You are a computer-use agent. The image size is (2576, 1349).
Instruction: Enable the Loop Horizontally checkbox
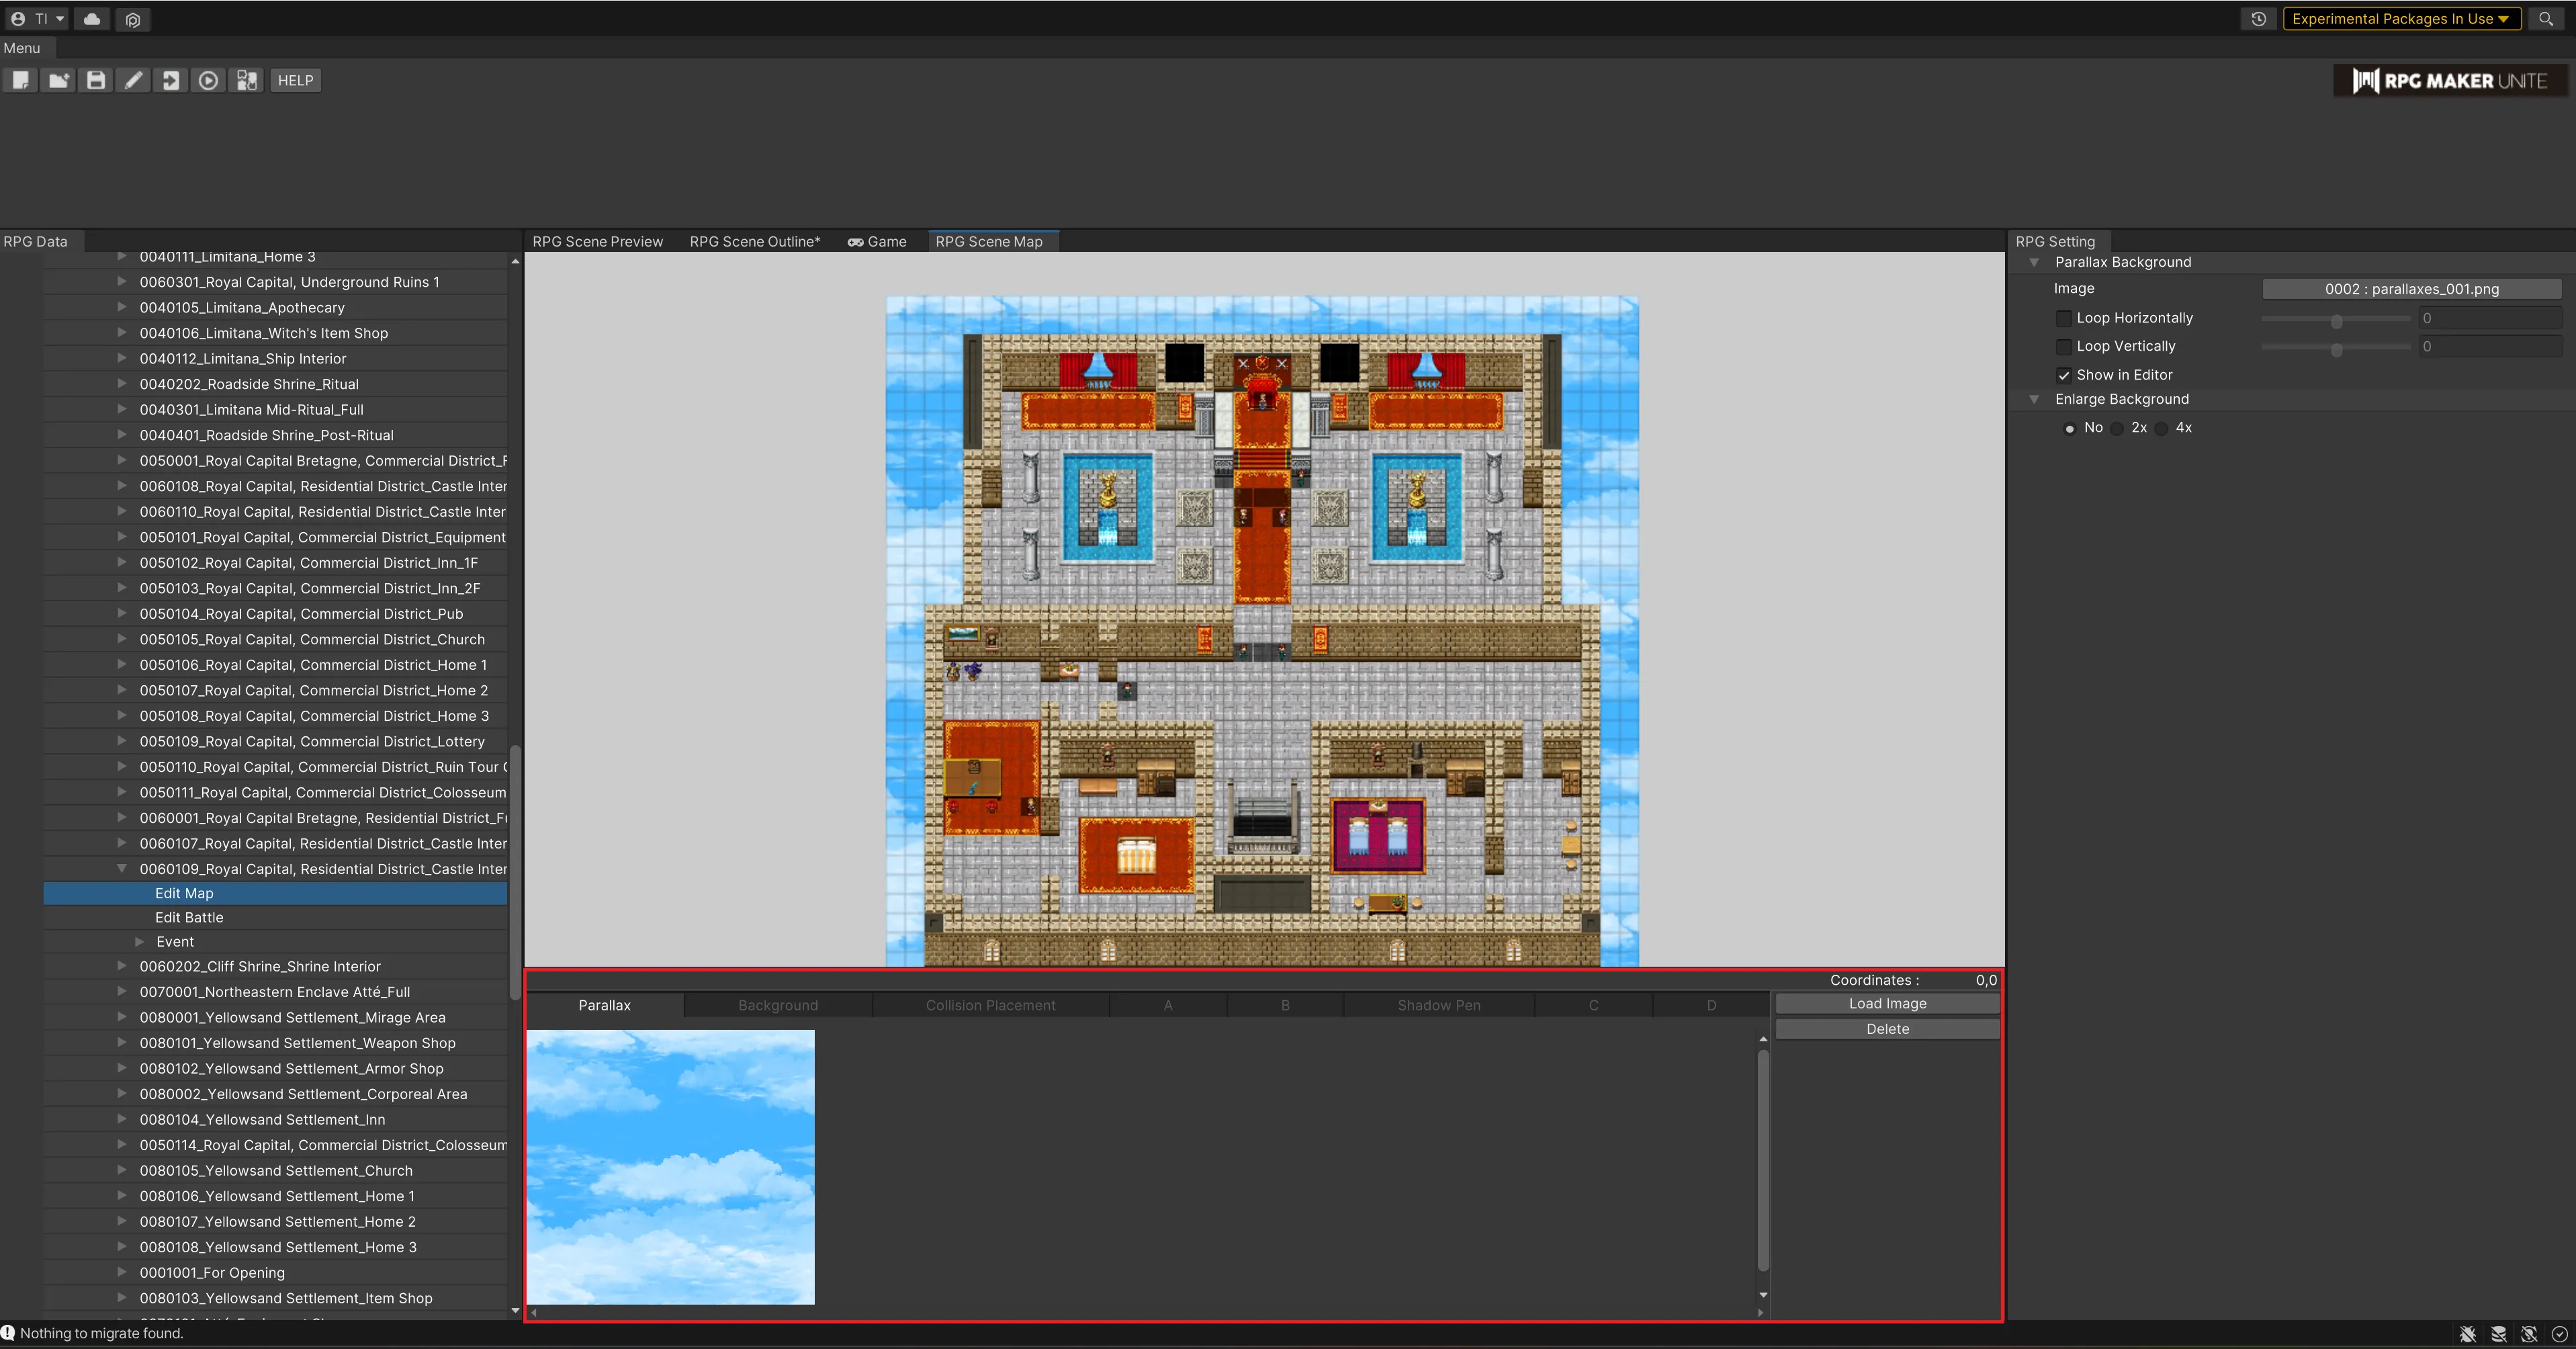click(x=2063, y=318)
